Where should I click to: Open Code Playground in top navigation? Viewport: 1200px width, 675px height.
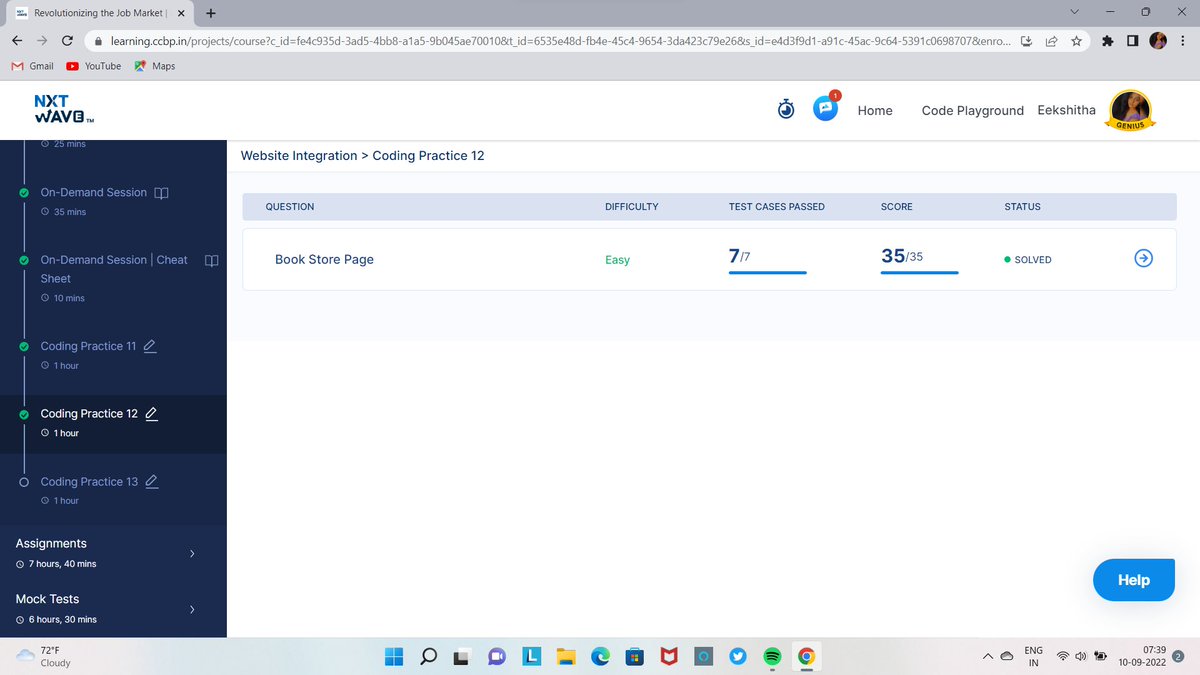tap(972, 110)
